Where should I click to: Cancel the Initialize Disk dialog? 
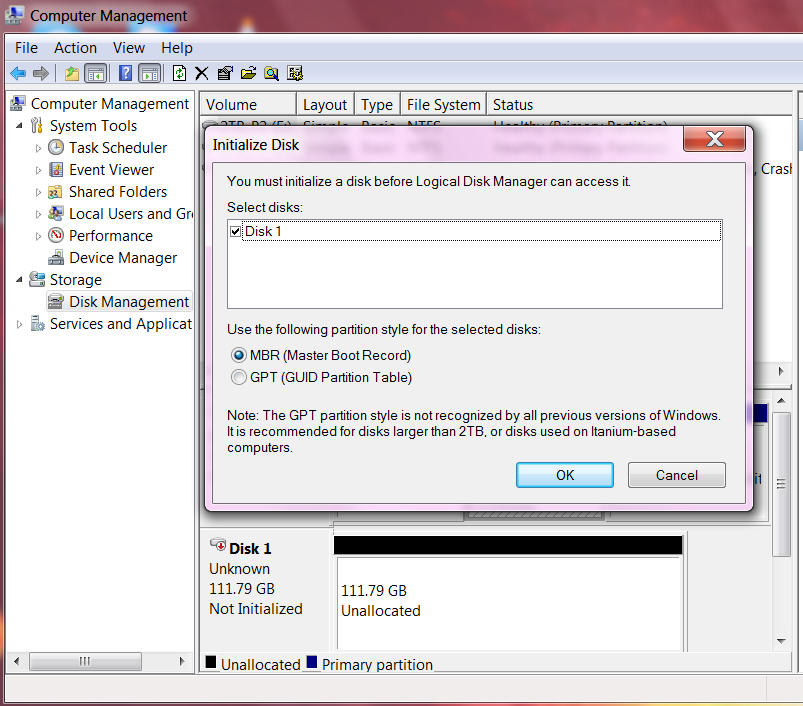[676, 475]
